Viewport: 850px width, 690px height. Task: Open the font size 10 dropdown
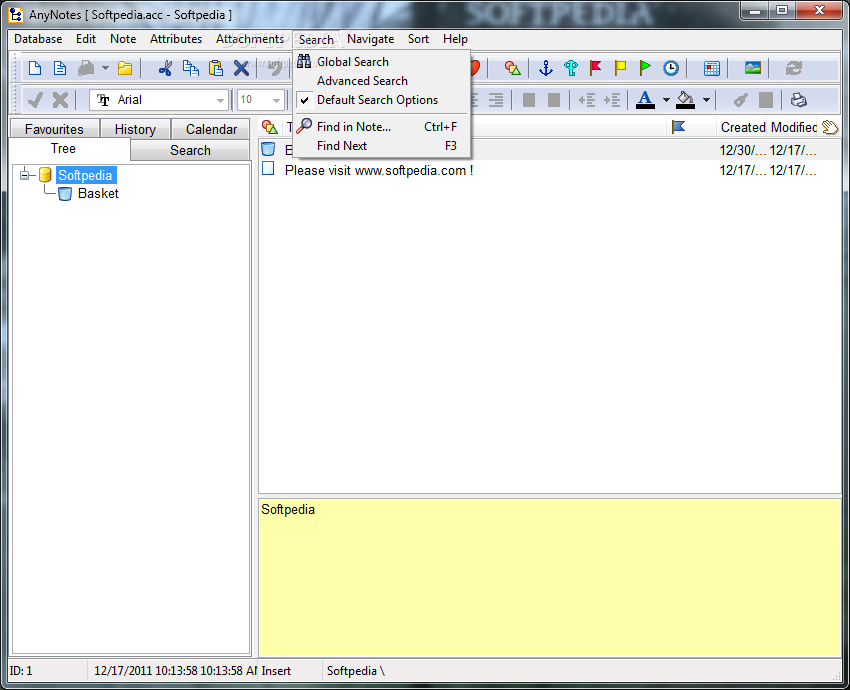pos(276,100)
